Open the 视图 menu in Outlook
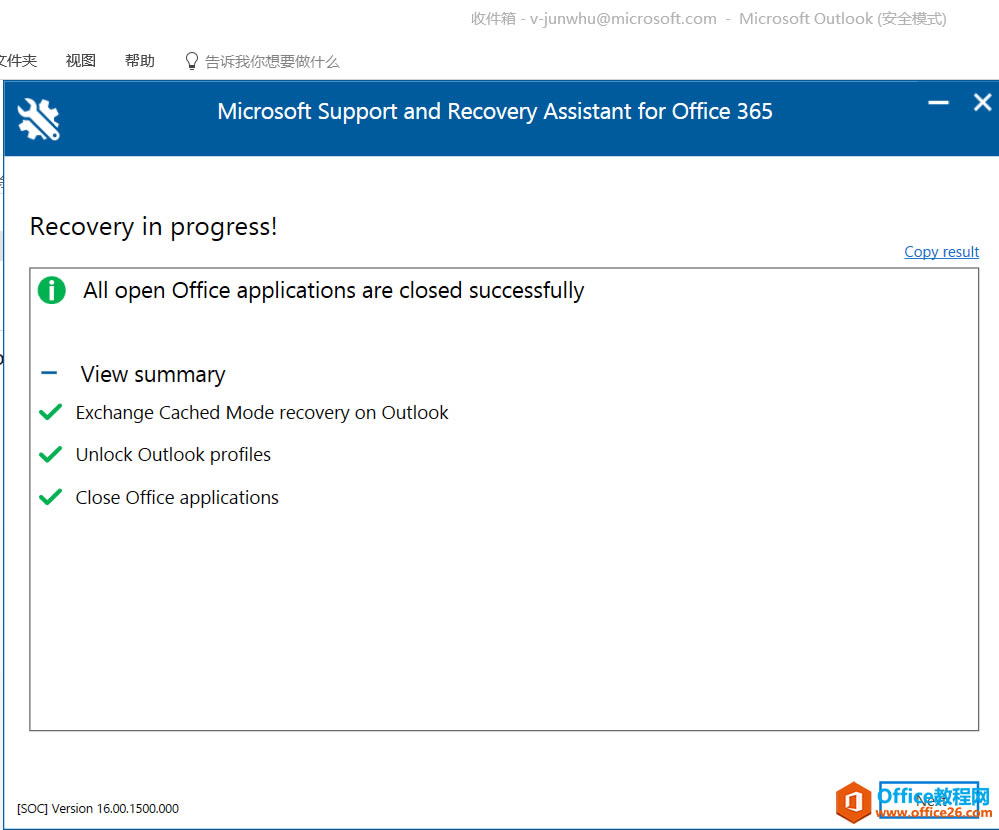The image size is (999, 830). [79, 60]
